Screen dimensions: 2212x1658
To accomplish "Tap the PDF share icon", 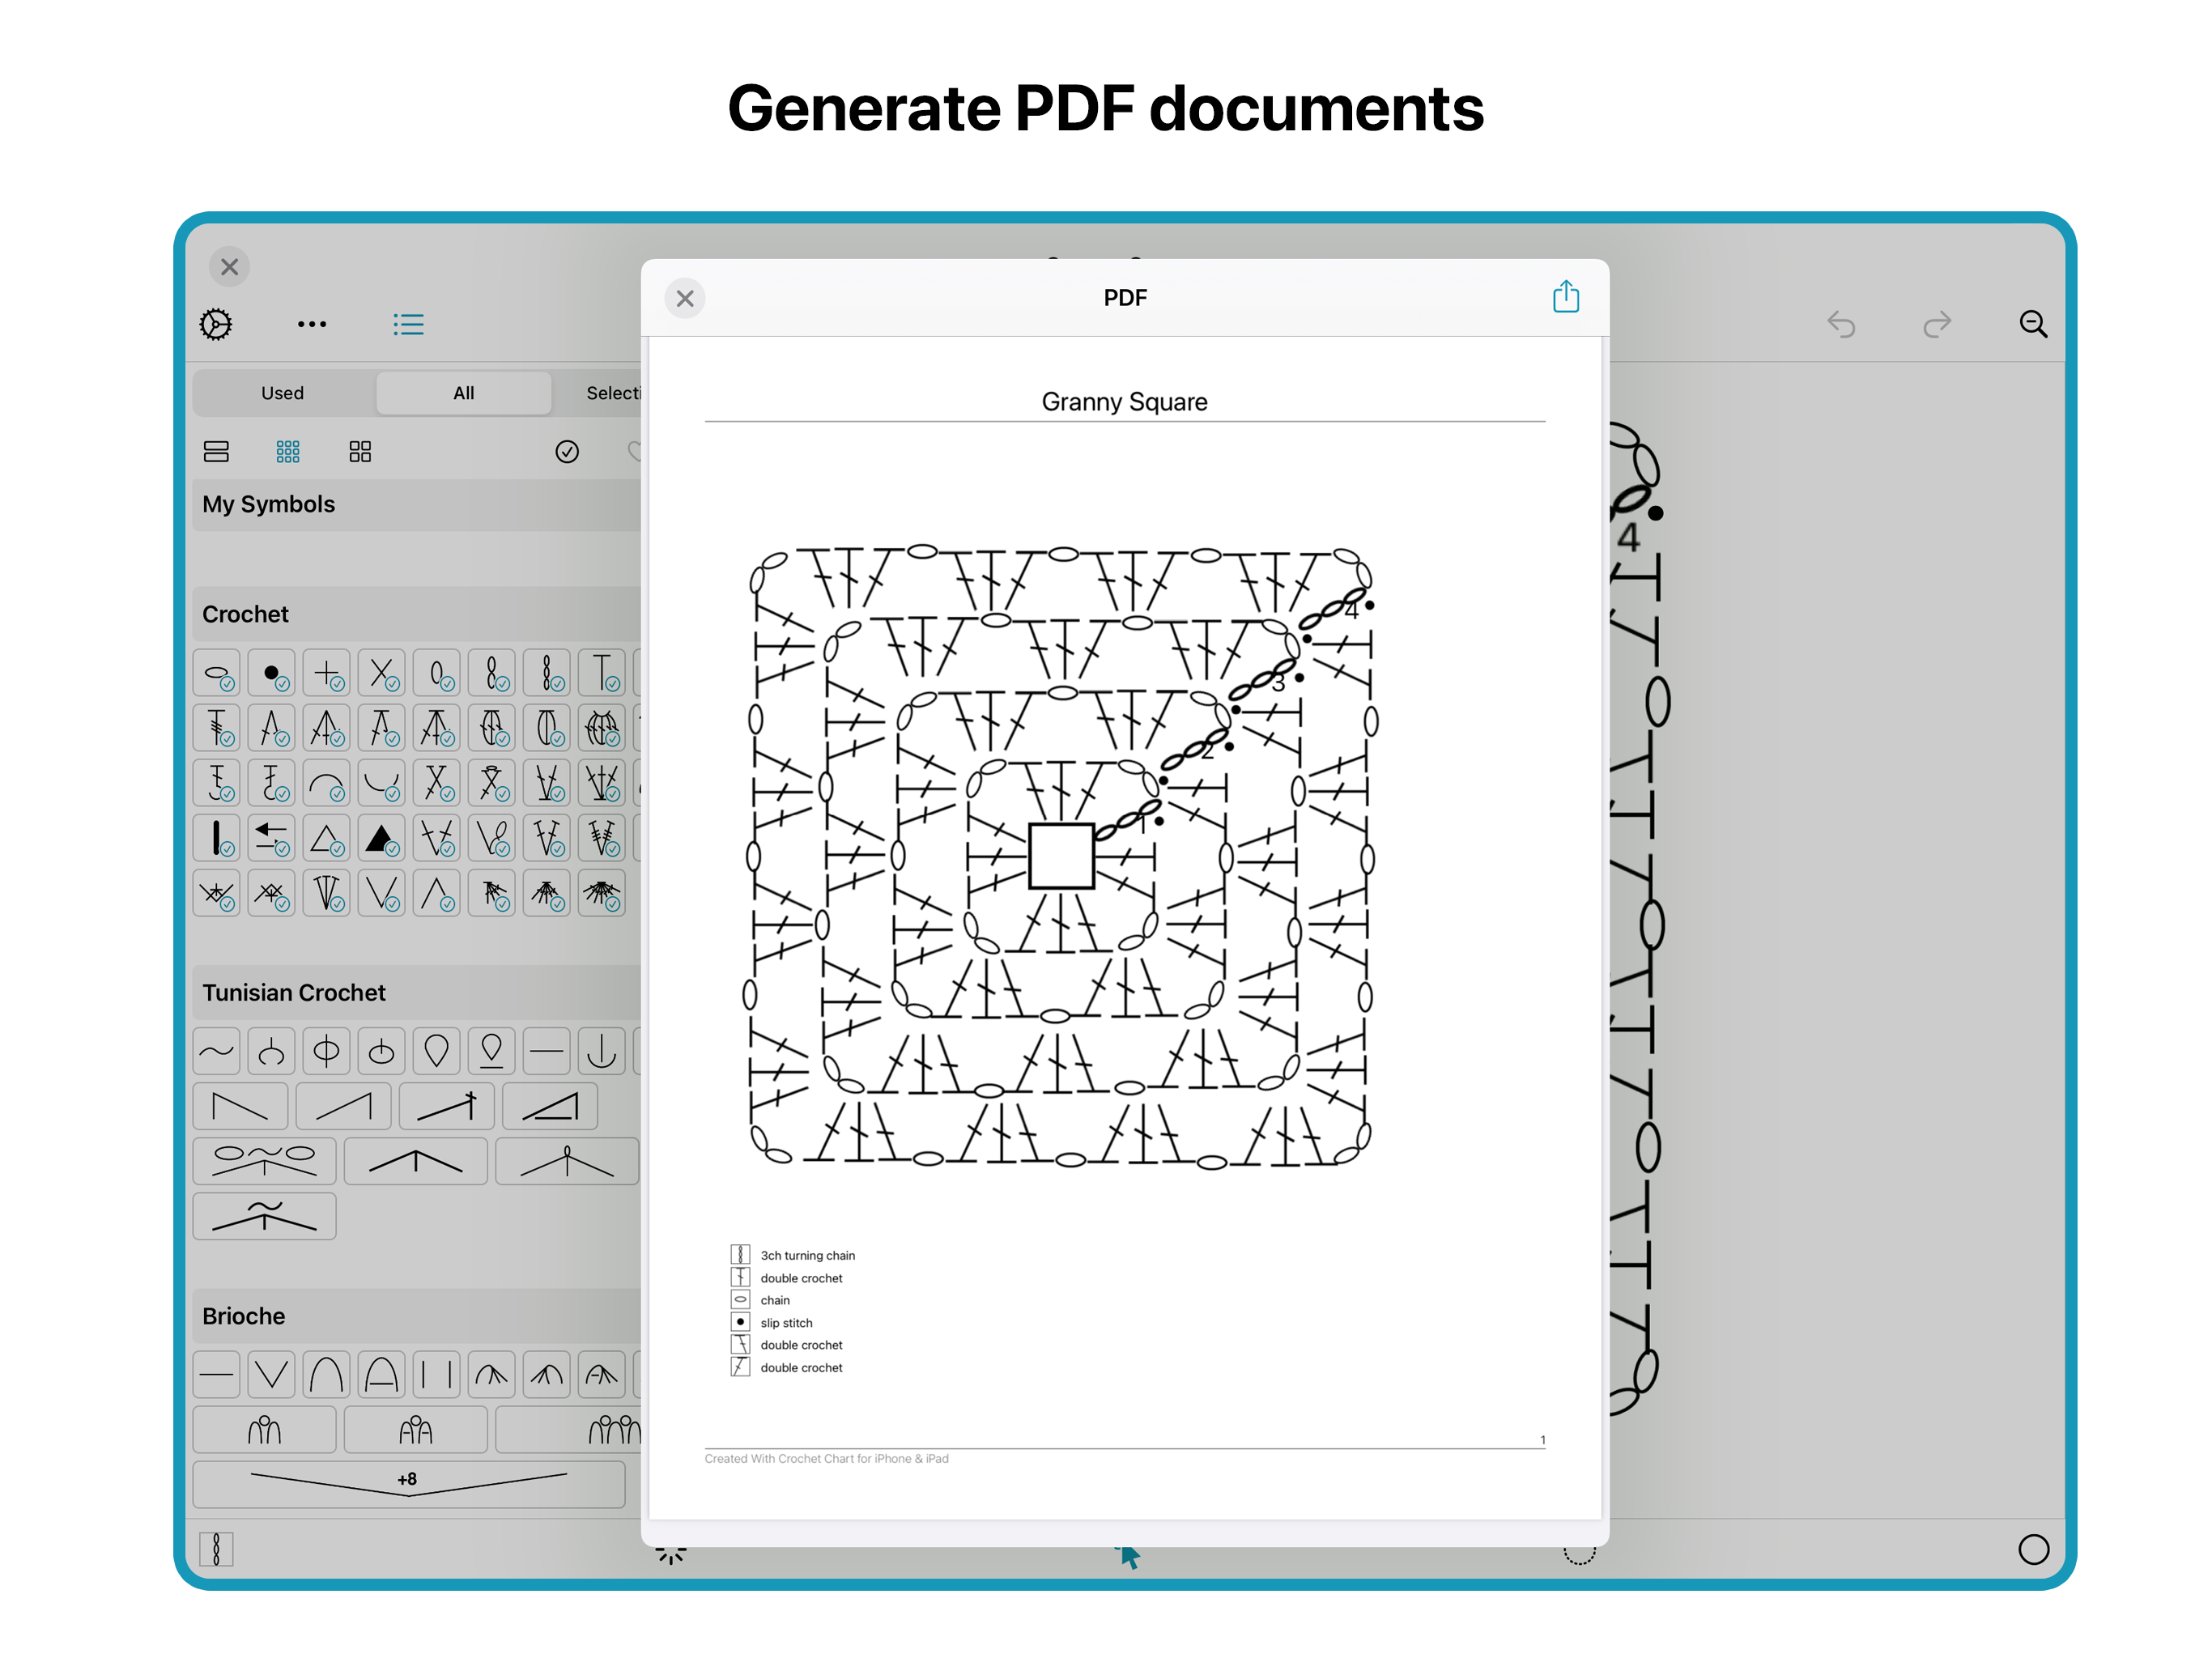I will tap(1565, 297).
